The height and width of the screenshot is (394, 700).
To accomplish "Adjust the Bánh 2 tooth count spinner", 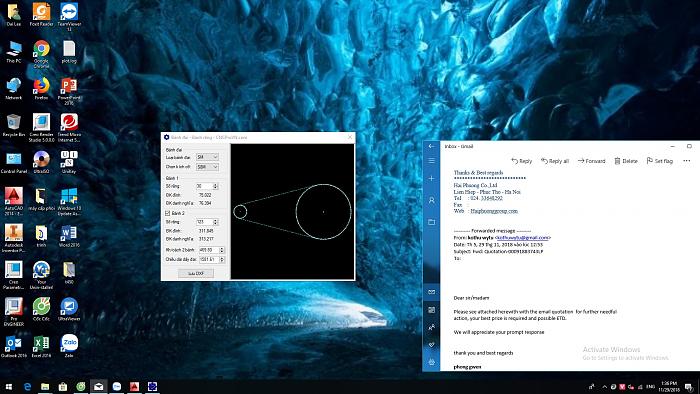I will 216,222.
